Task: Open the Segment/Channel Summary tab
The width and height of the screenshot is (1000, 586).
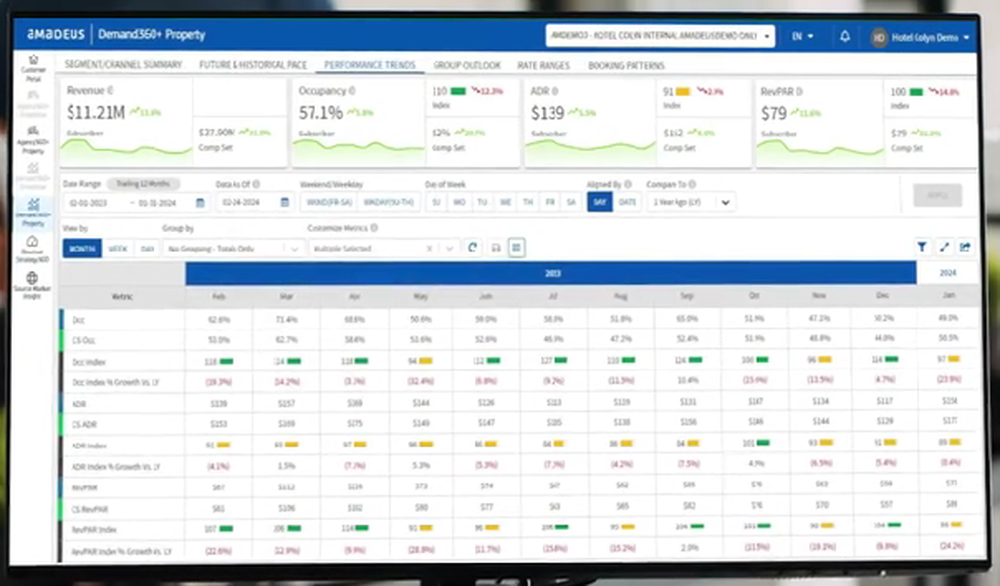Action: tap(123, 64)
